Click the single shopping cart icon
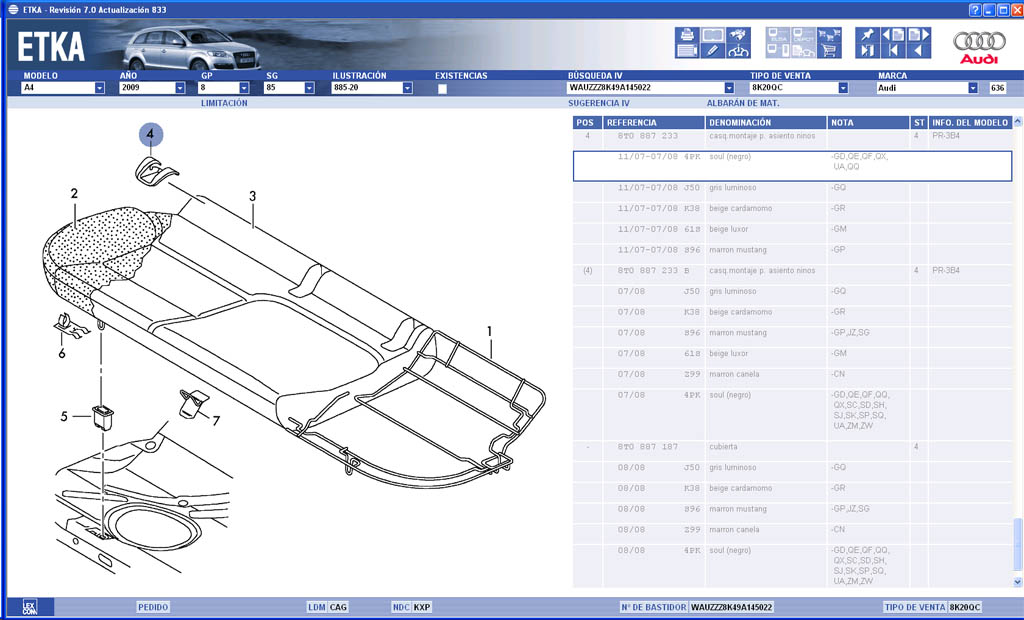Viewport: 1024px width, 620px height. [x=829, y=50]
